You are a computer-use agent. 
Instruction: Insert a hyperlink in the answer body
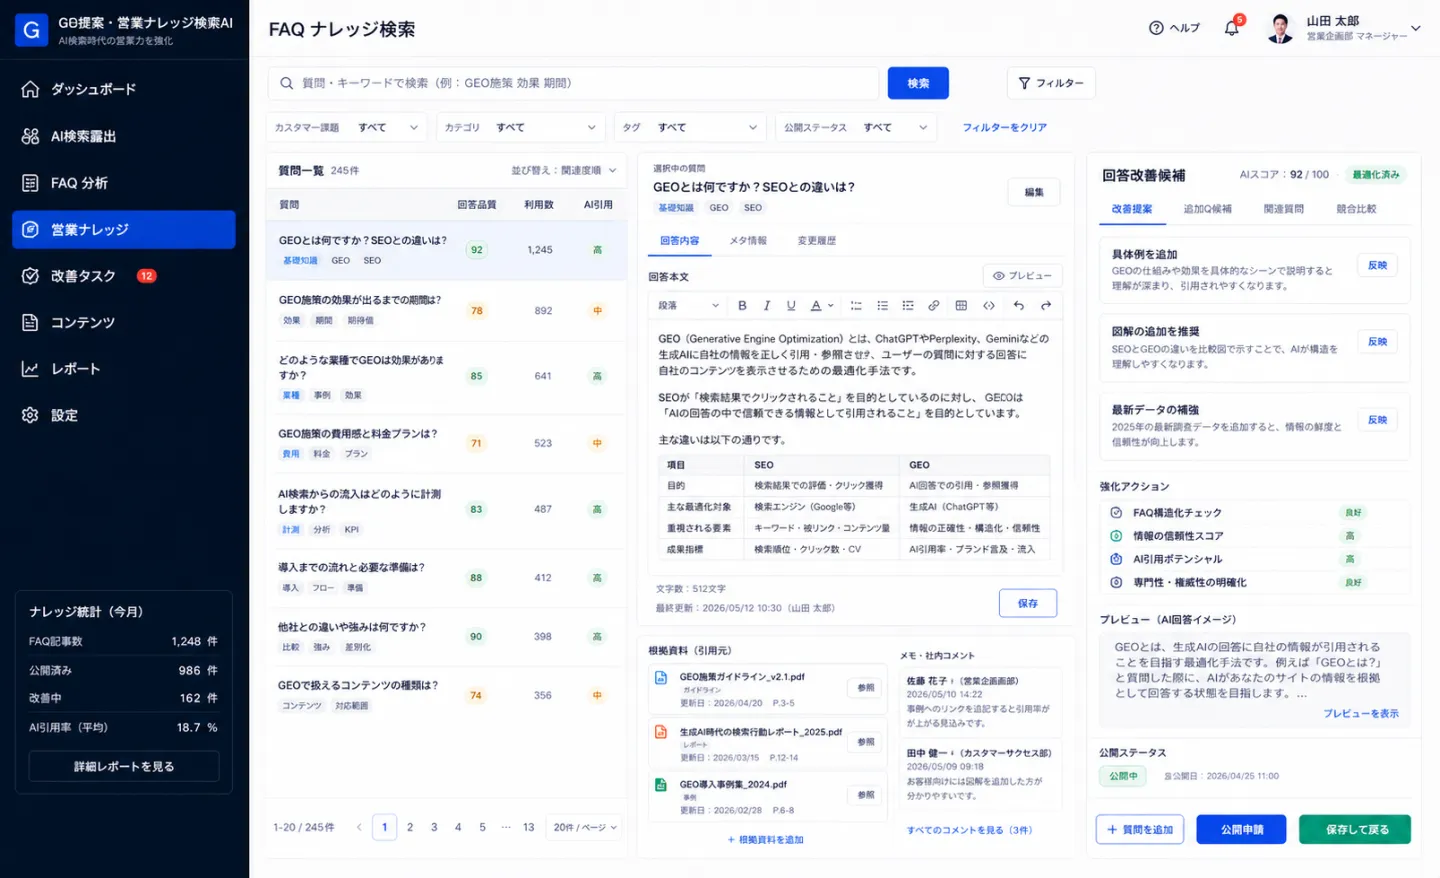point(933,306)
